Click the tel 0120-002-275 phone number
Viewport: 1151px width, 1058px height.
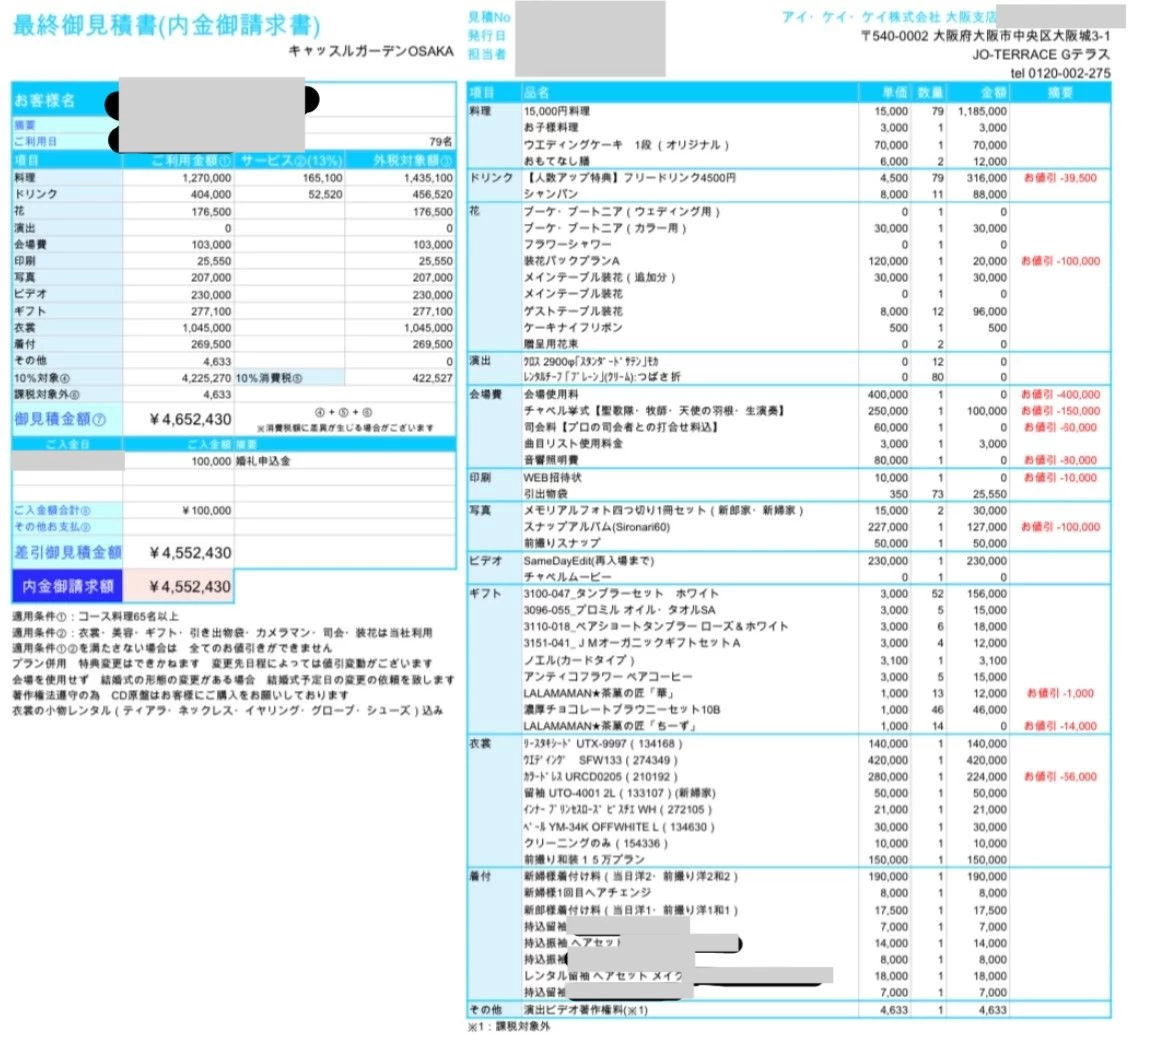(x=1060, y=73)
